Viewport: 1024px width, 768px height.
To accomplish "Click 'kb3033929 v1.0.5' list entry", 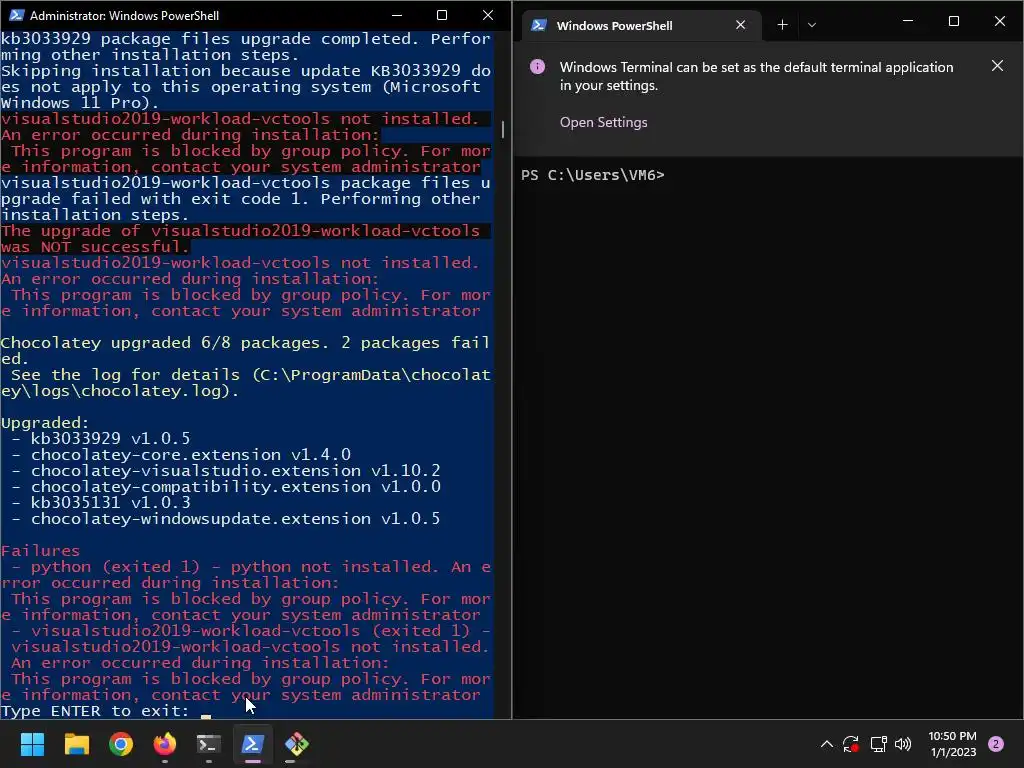I will click(x=110, y=438).
